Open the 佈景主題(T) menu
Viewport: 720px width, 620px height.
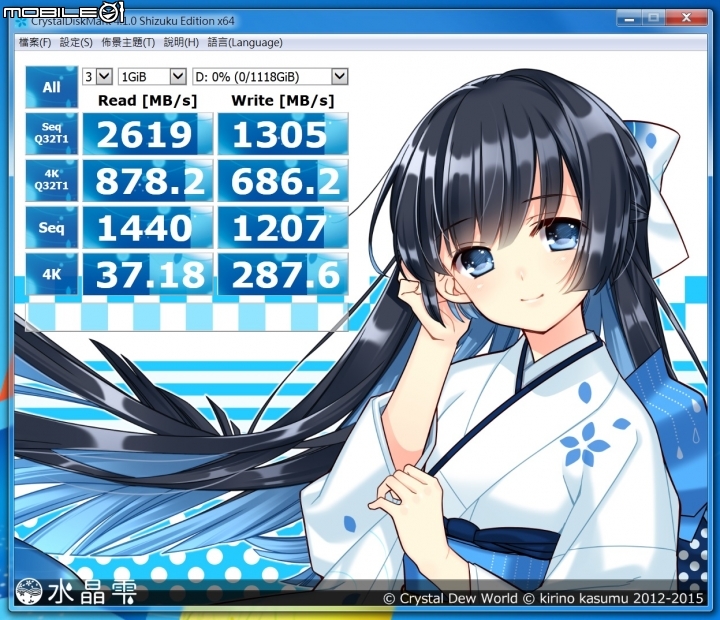click(x=128, y=43)
